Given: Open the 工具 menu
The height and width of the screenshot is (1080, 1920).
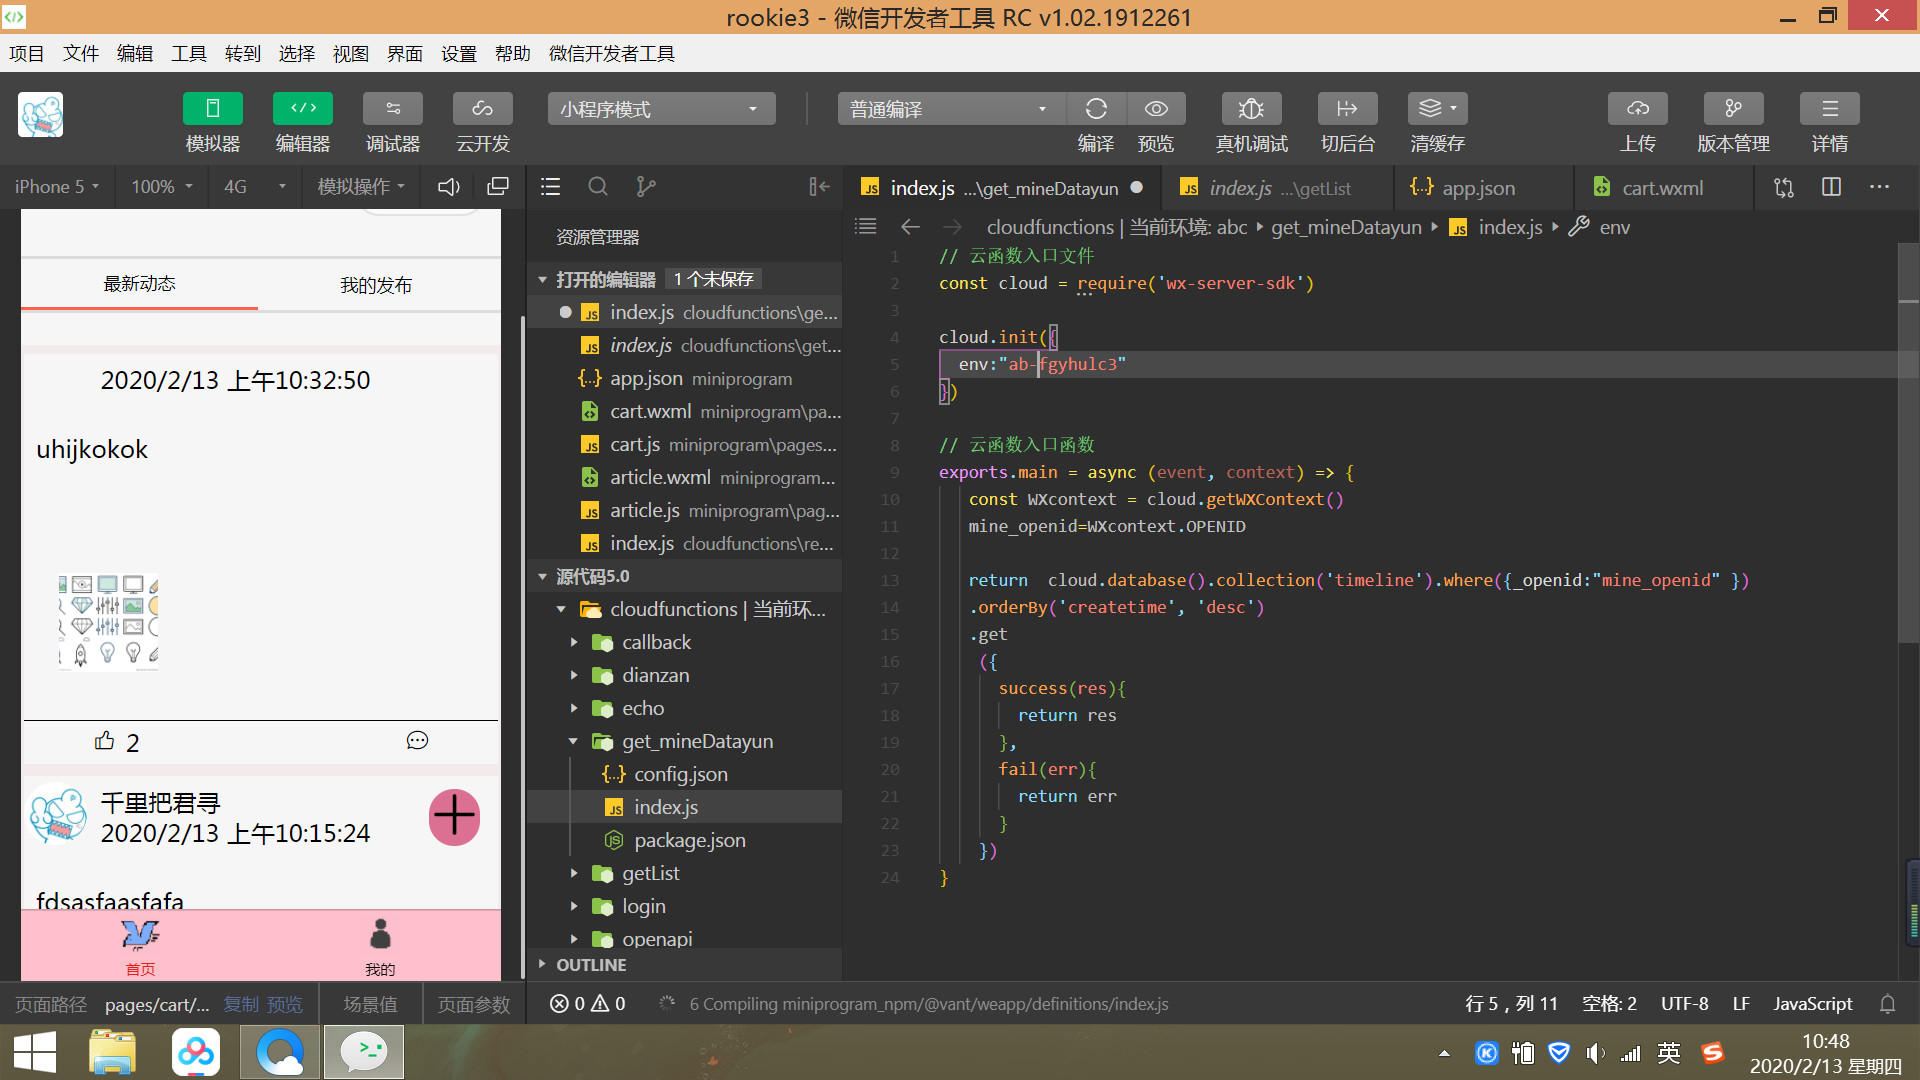Looking at the screenshot, I should click(188, 54).
